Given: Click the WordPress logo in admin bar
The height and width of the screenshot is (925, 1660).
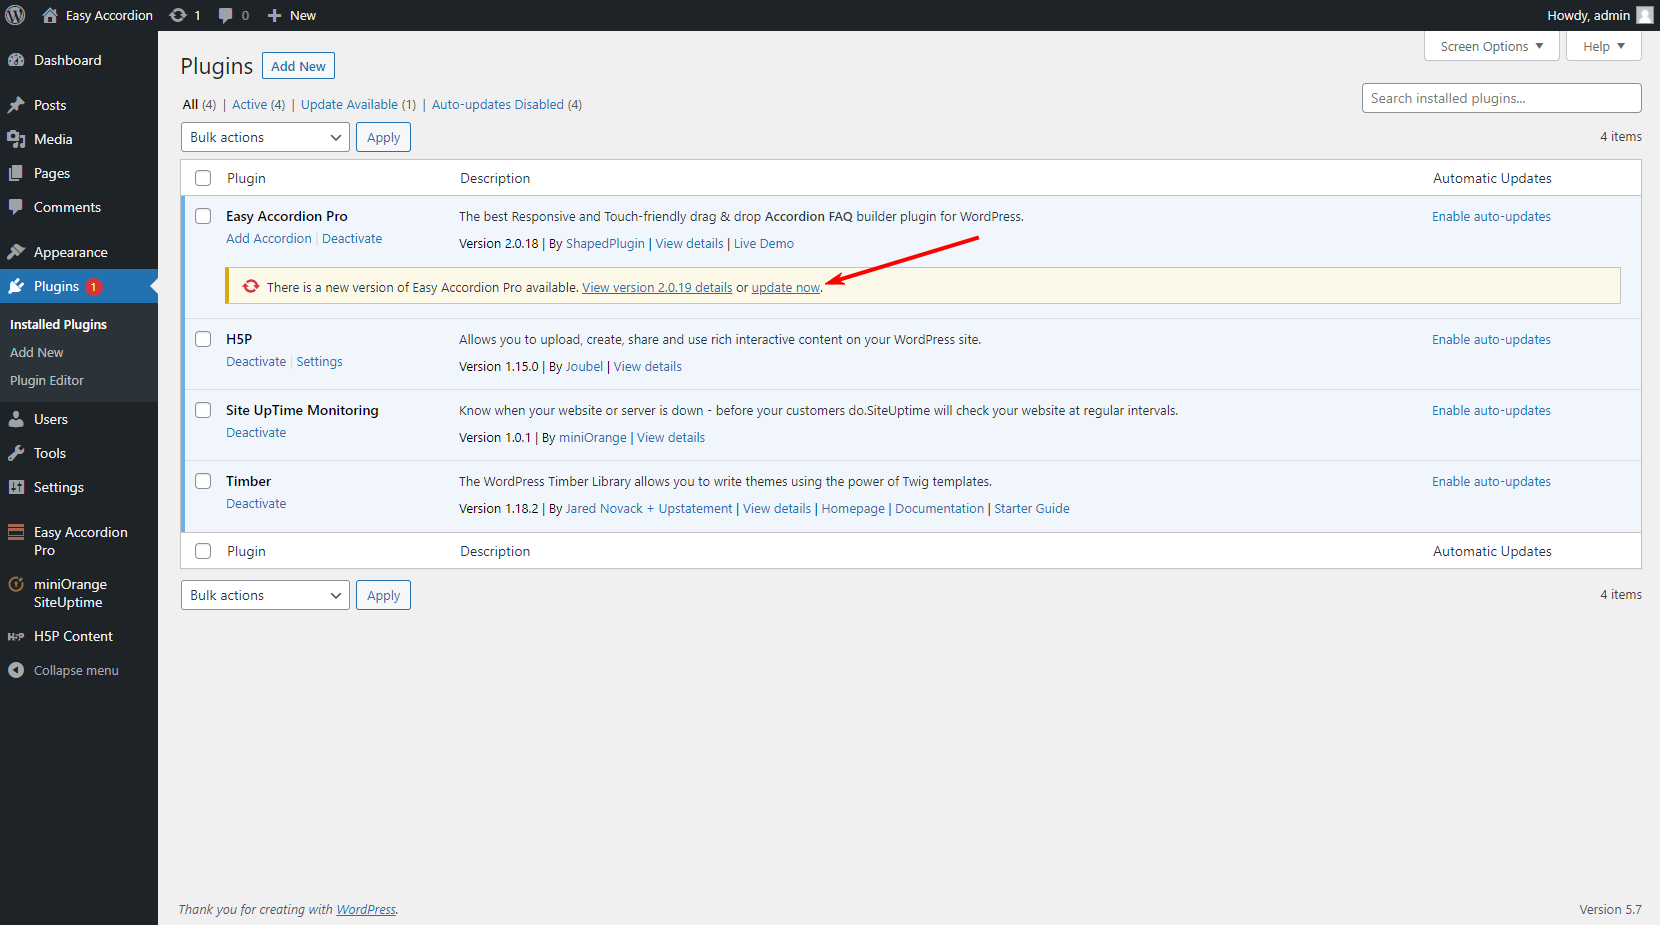Looking at the screenshot, I should [16, 15].
